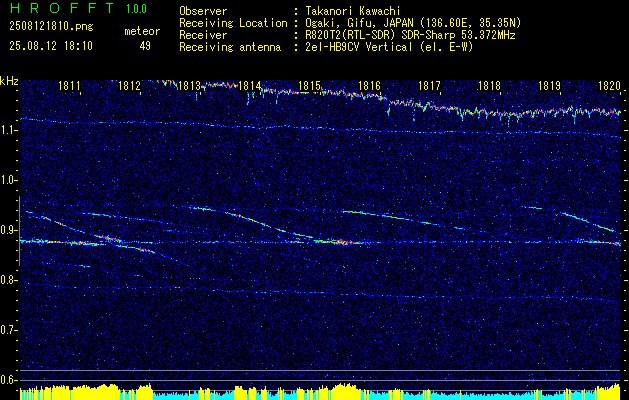This screenshot has height=400, width=629.
Task: Select R820T2(RTL-SDR) SDR-Sharp 53.372MHz text
Action: (410, 35)
